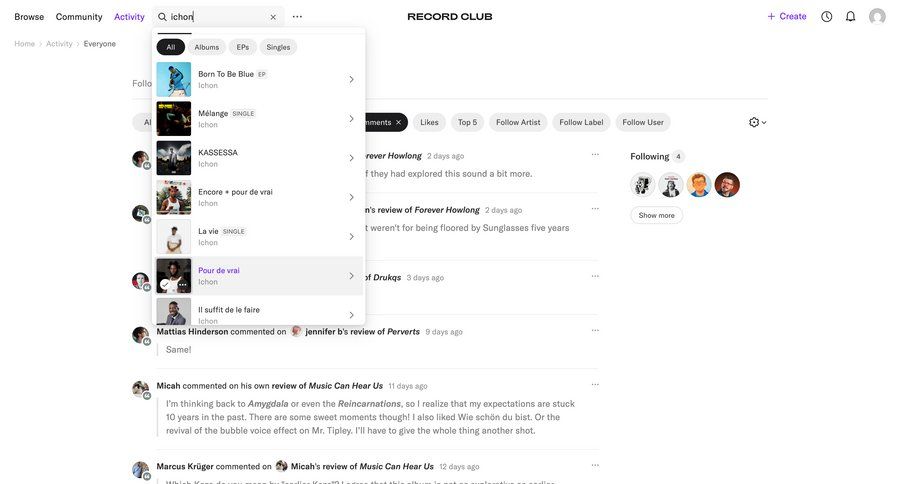Open more options on Pour de vrai cover
The width and height of the screenshot is (900, 484).
coord(183,284)
